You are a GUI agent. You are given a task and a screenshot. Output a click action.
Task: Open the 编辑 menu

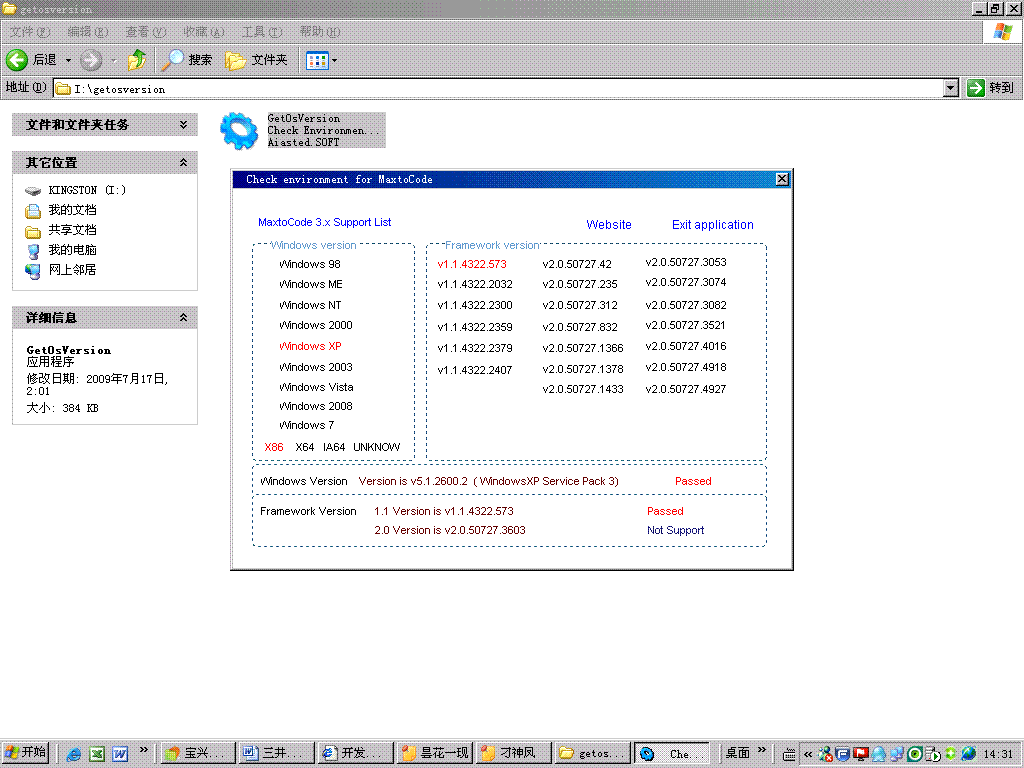88,31
